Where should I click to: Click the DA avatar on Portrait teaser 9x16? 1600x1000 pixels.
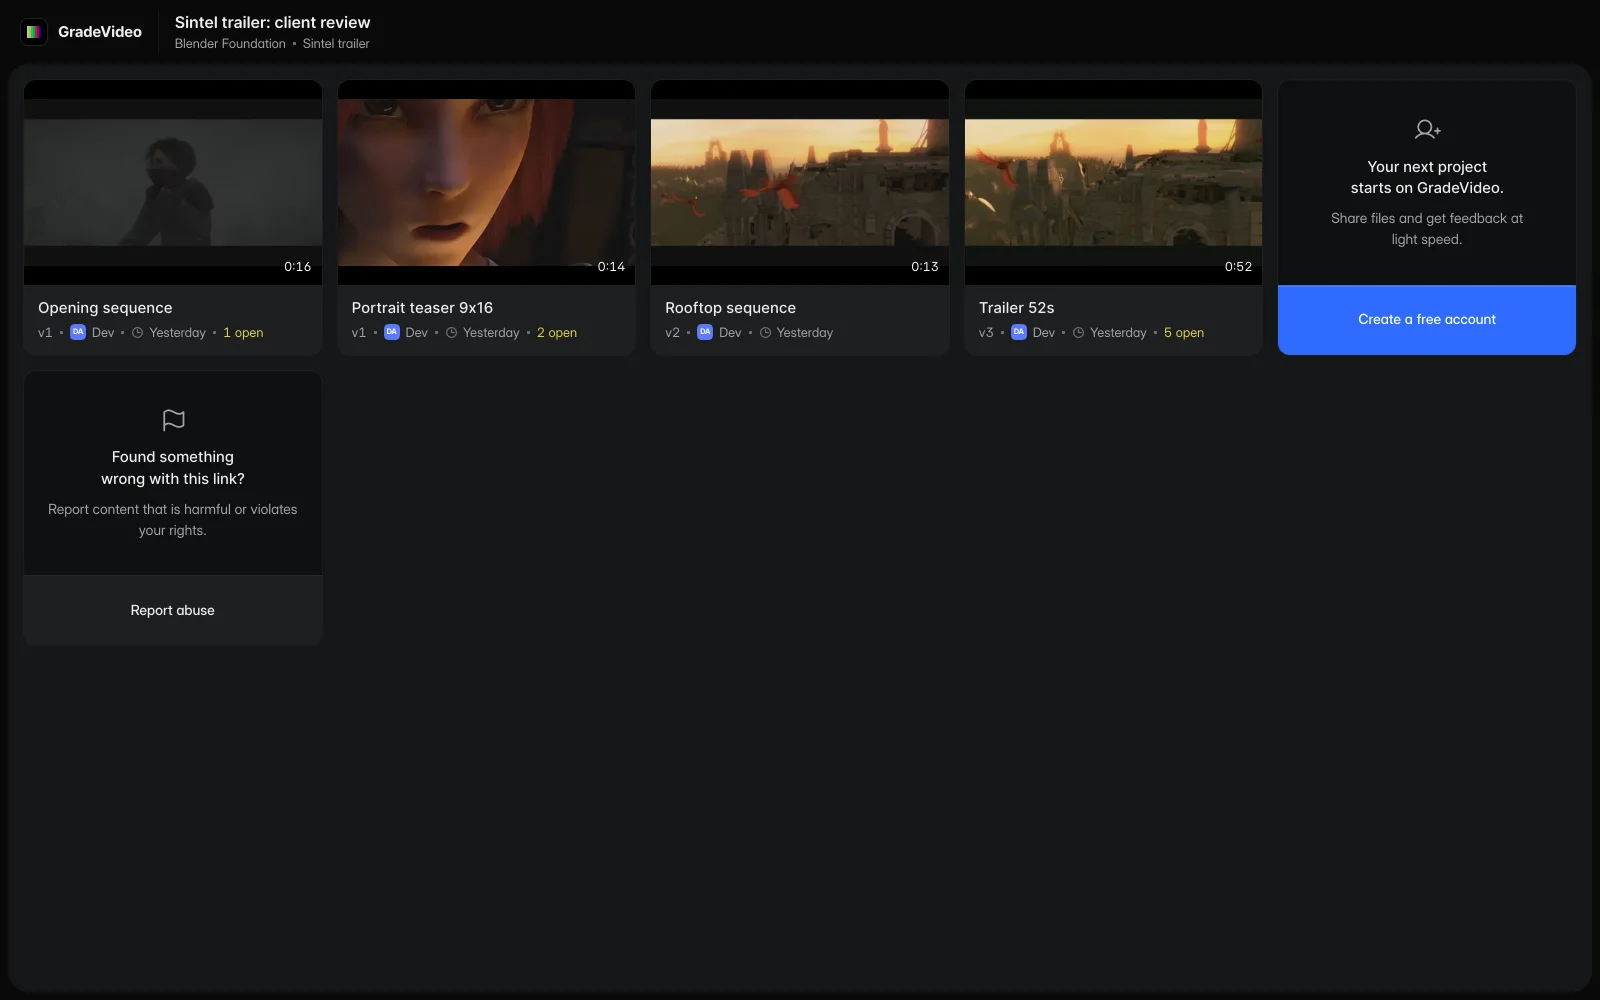pos(392,332)
